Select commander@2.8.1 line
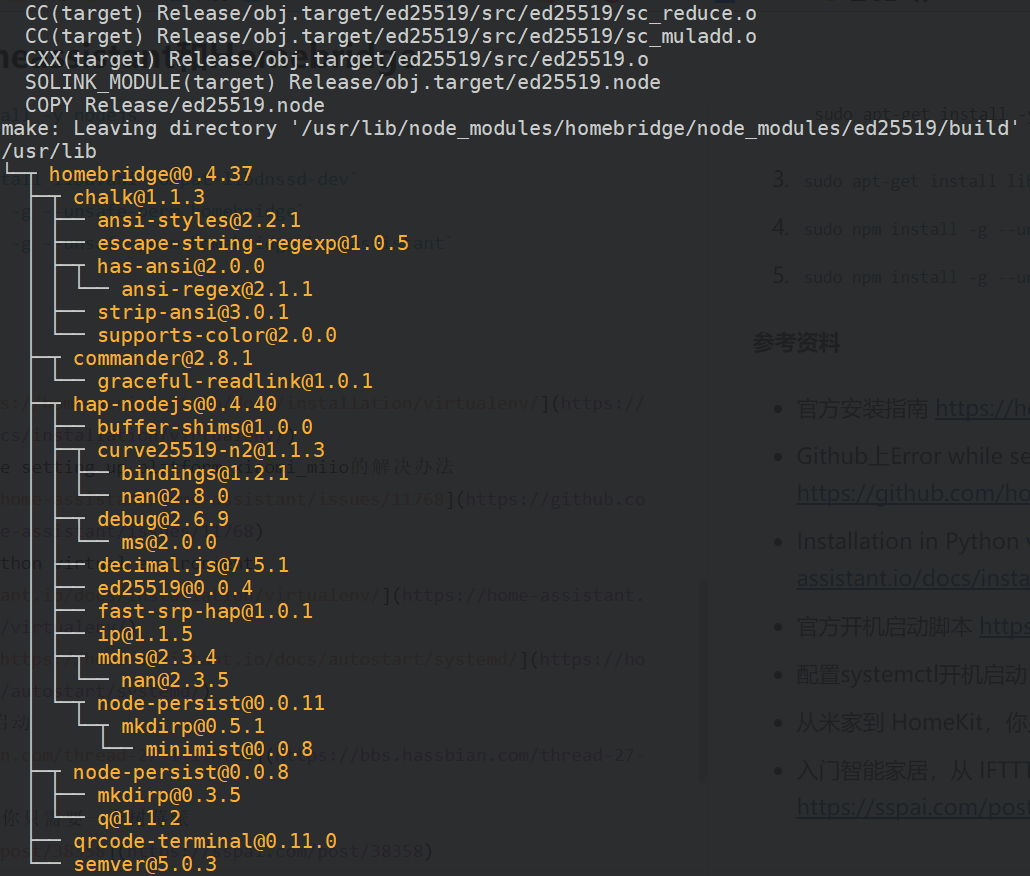This screenshot has height=876, width=1030. click(163, 358)
